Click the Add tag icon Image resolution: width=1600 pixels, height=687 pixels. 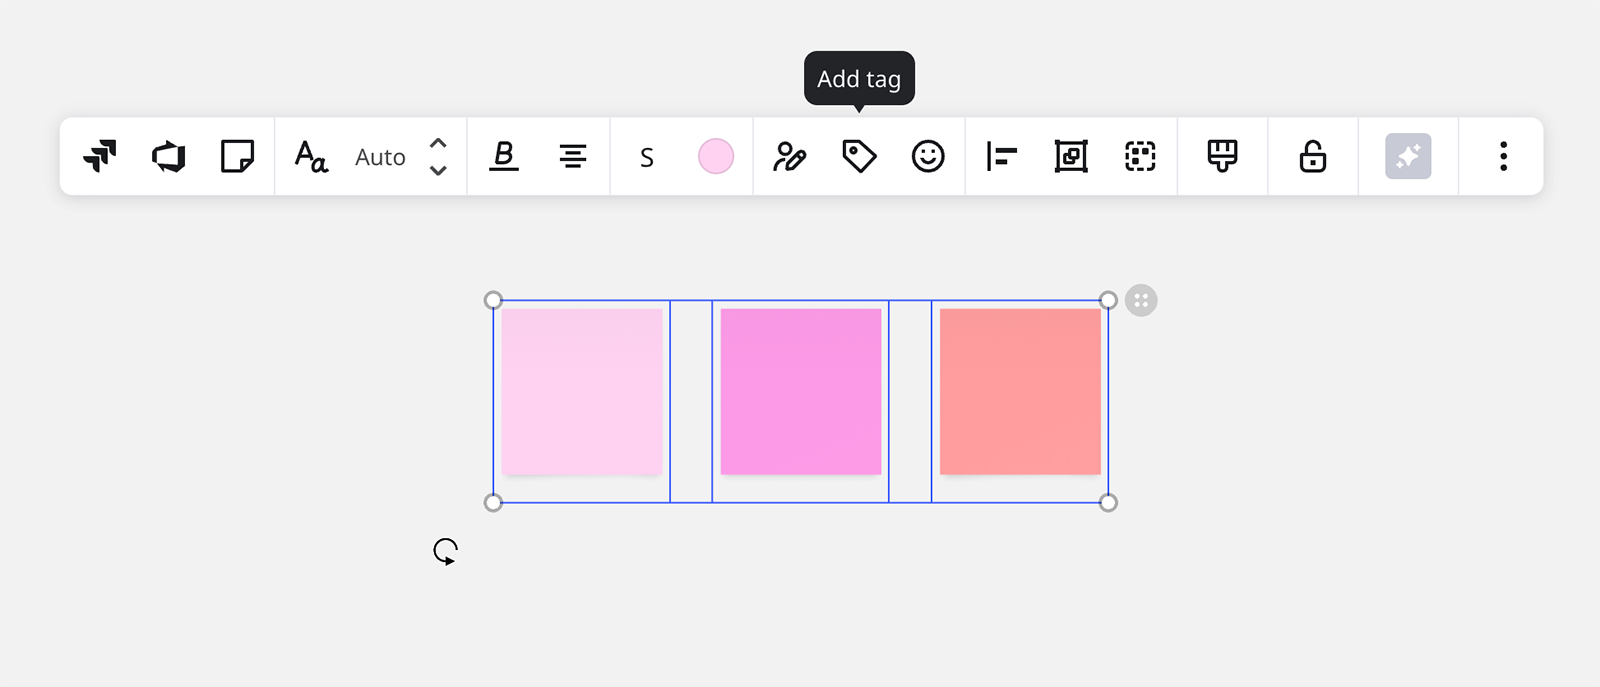pyautogui.click(x=859, y=156)
